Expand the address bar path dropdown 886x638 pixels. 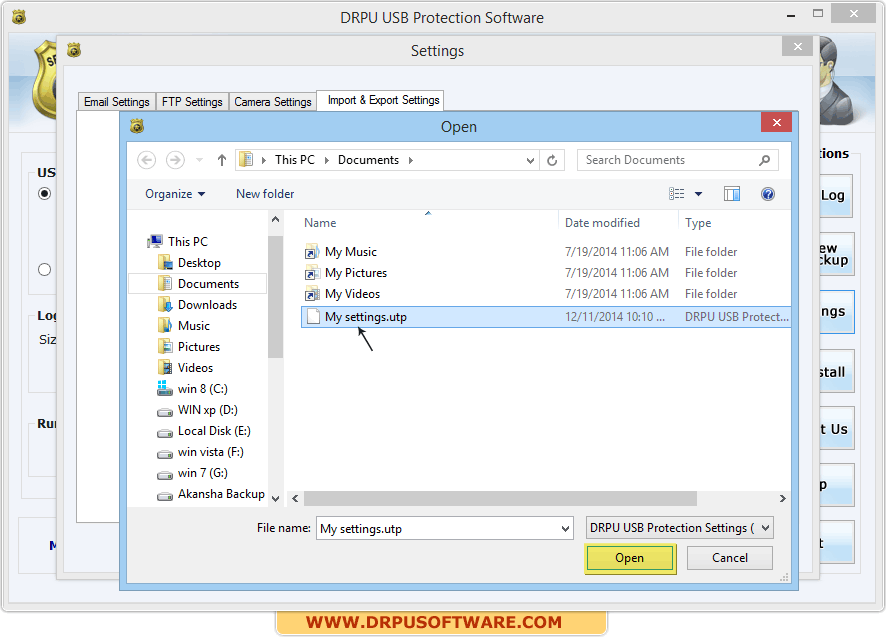pos(530,160)
